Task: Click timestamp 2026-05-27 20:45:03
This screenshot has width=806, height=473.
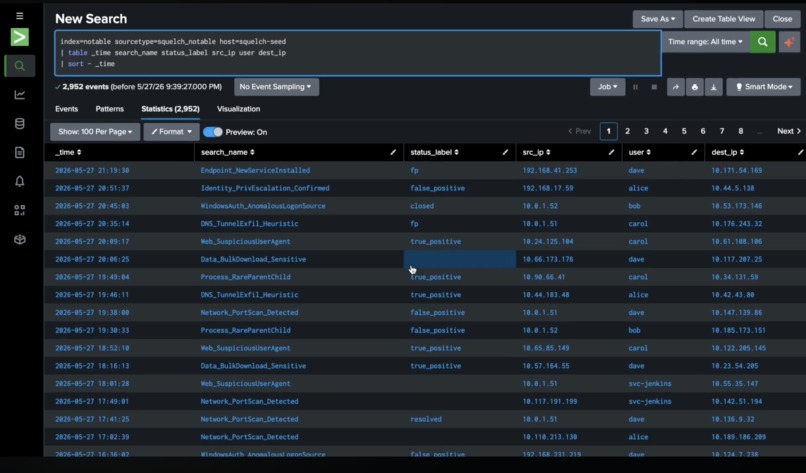Action: [92, 206]
